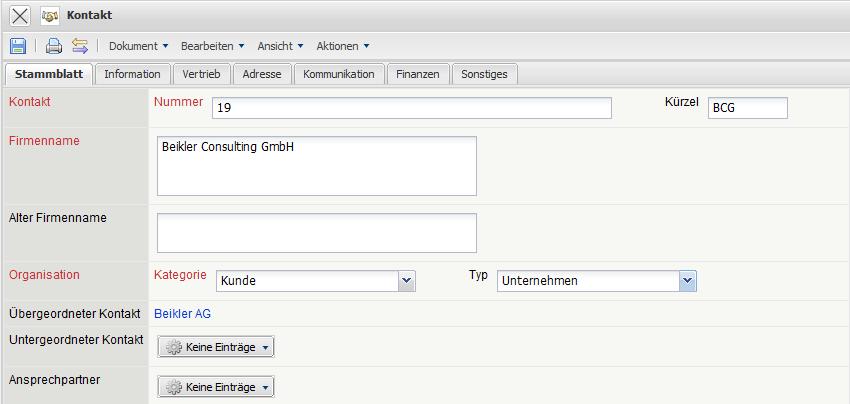
Task: Expand the Ansicht menu
Action: click(x=280, y=46)
